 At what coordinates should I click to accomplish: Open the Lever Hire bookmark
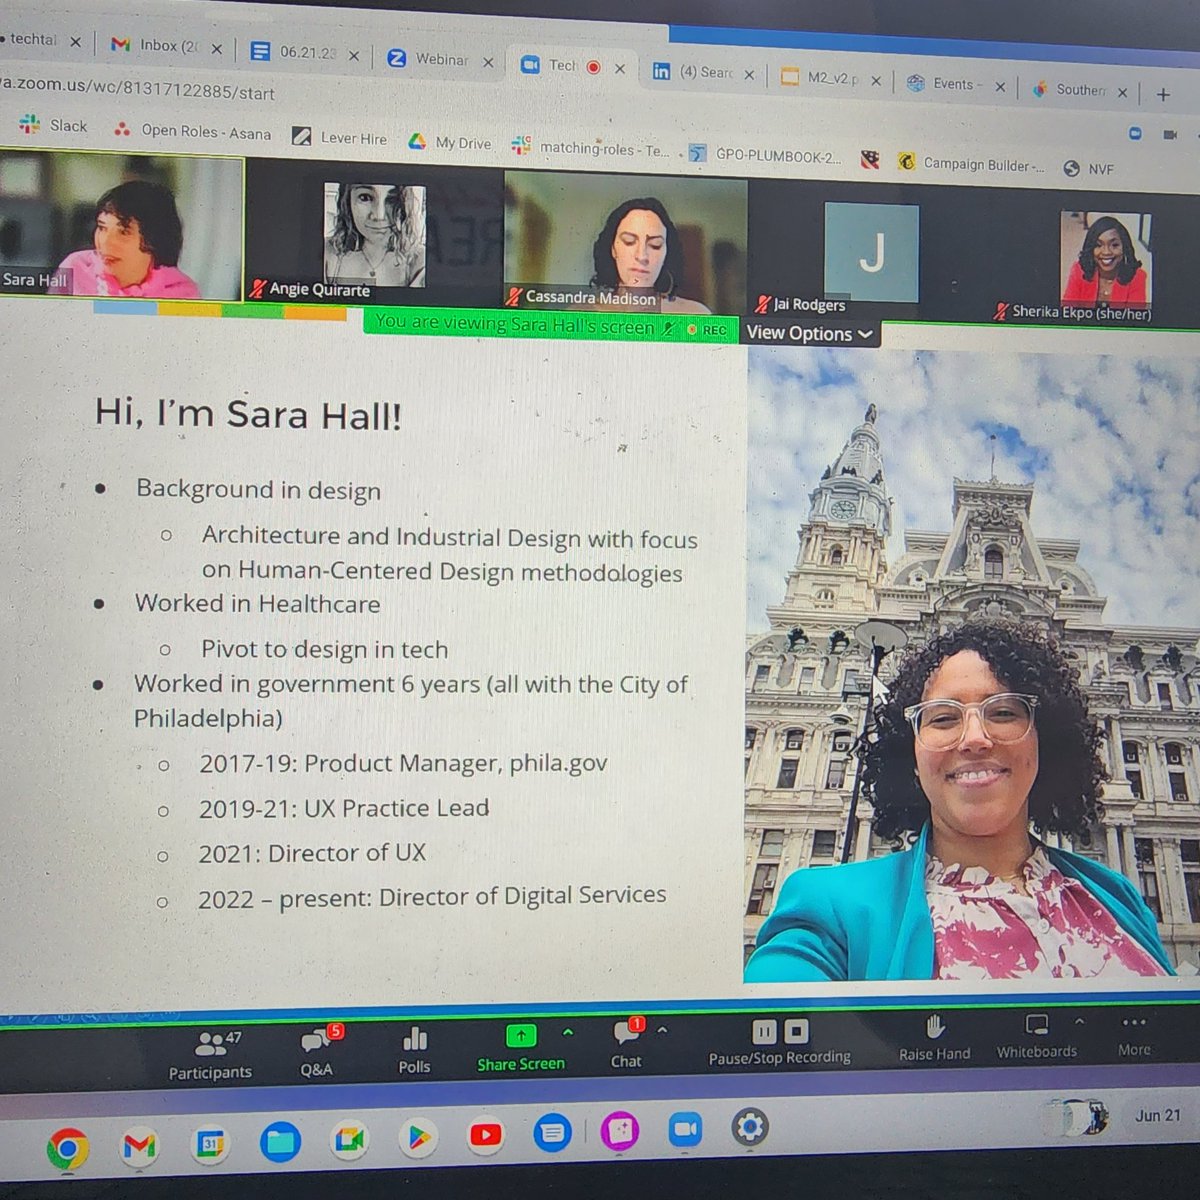pos(352,138)
